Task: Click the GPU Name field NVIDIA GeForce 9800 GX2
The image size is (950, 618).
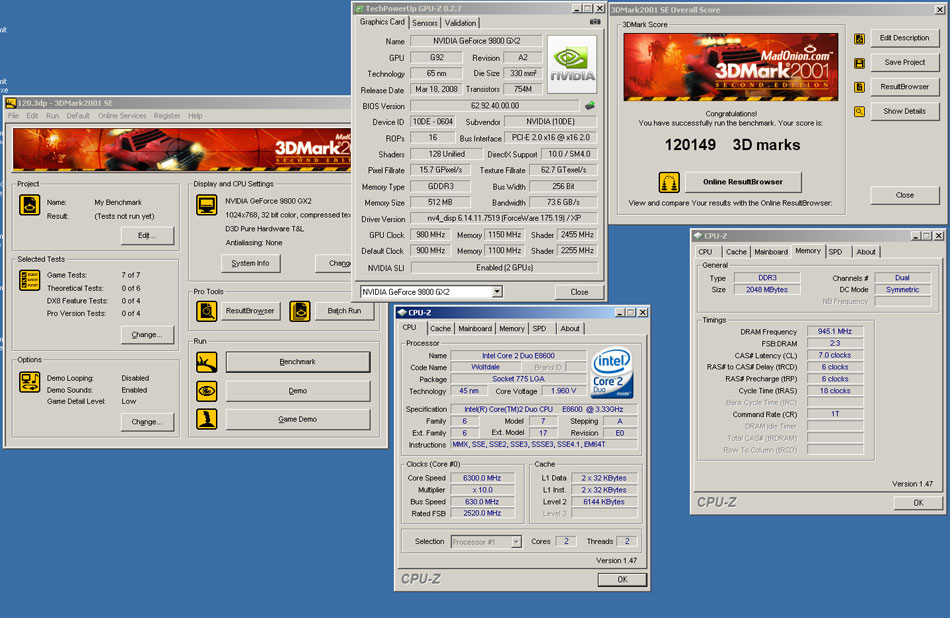Action: pyautogui.click(x=476, y=41)
